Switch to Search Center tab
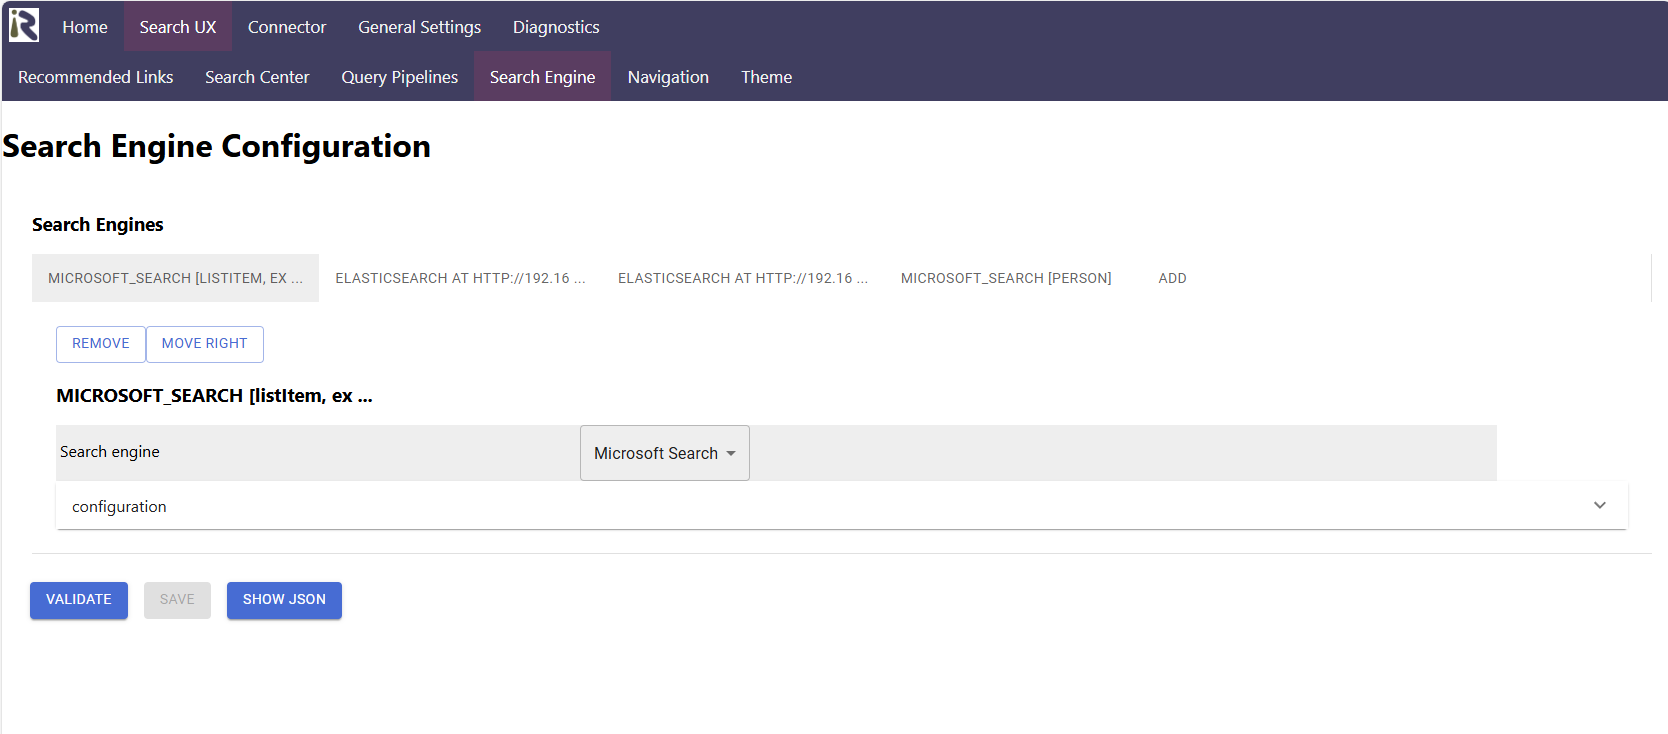This screenshot has height=734, width=1668. click(257, 77)
